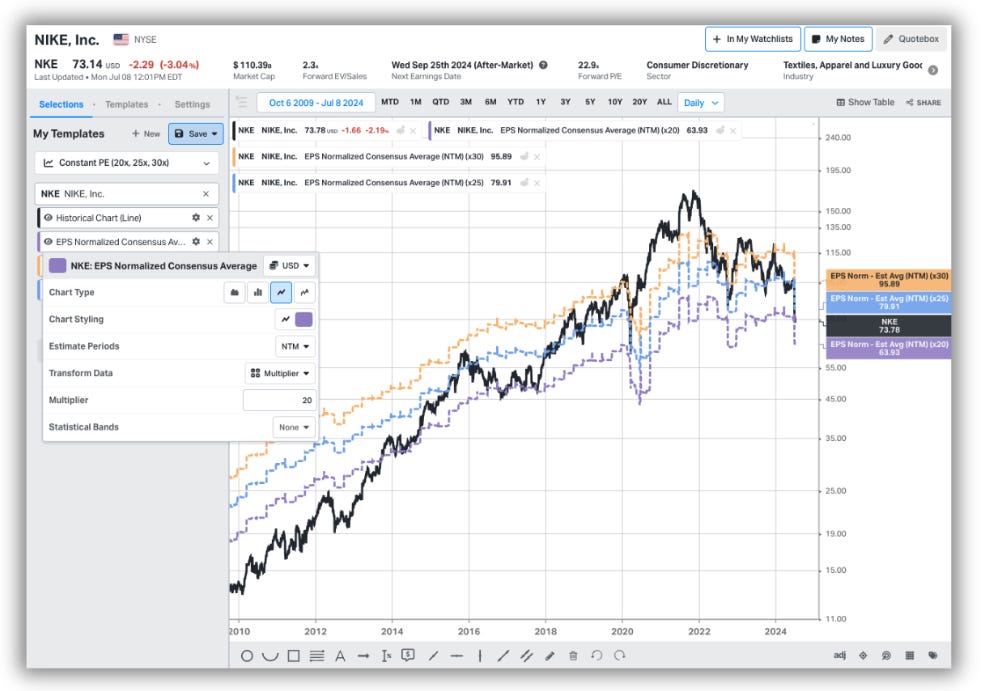Open settings gear for EPS Normalized series
The height and width of the screenshot is (691, 981).
pos(196,241)
